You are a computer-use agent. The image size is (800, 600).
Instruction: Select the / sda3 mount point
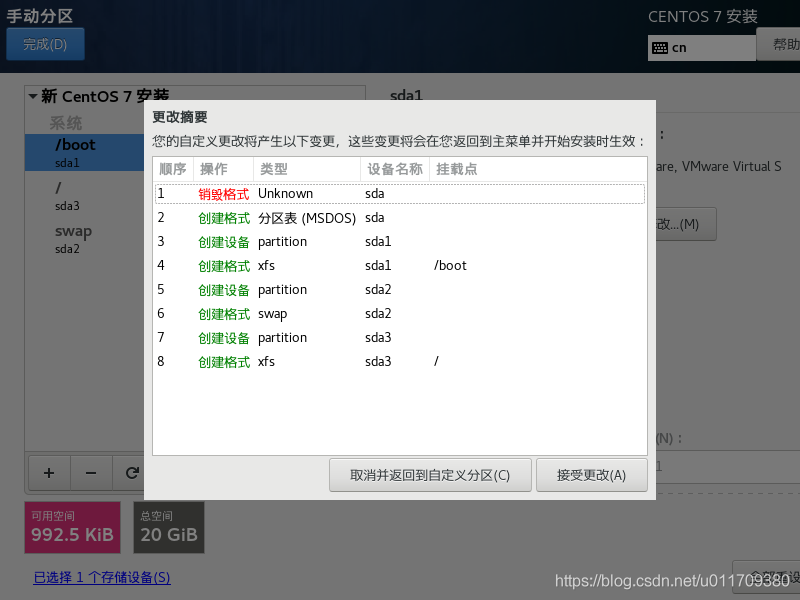click(85, 196)
